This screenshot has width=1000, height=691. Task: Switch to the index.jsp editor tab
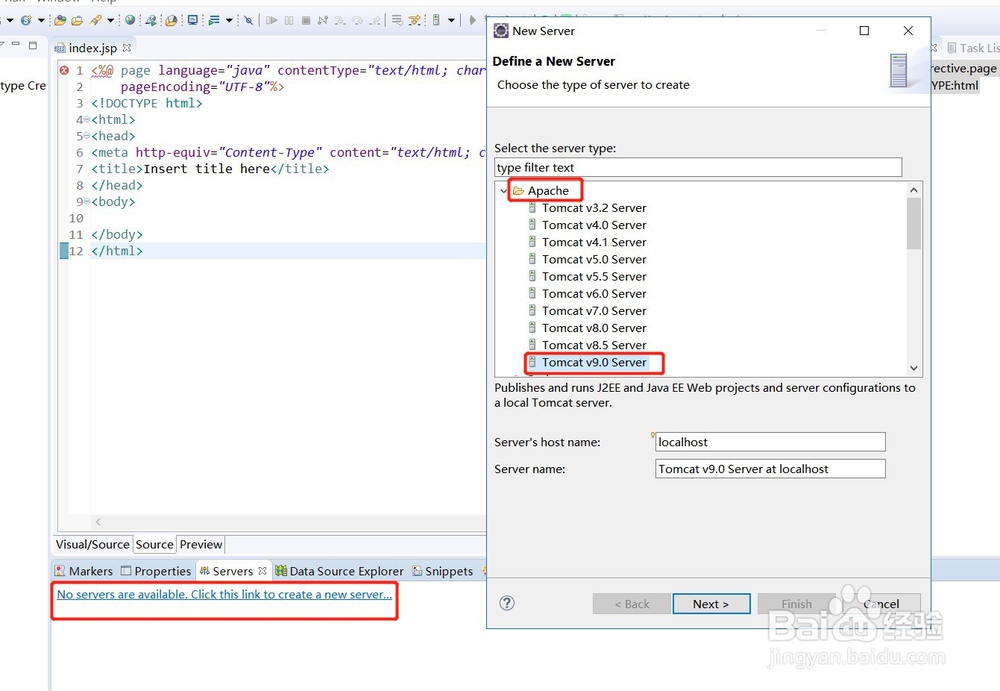(92, 48)
